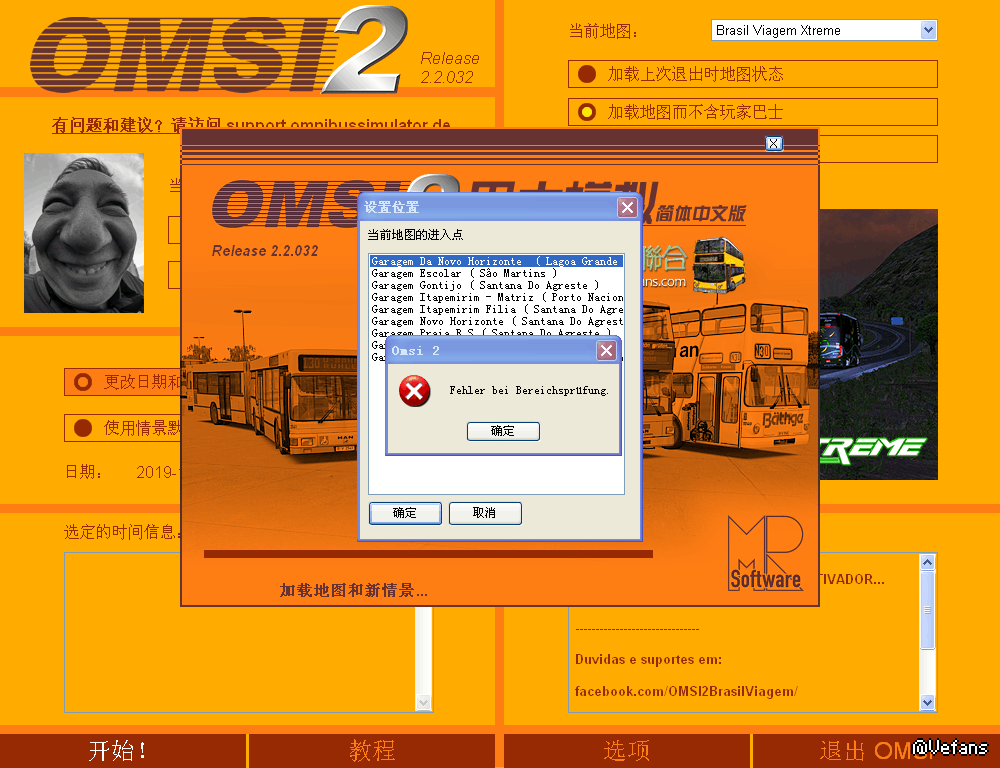Screen dimensions: 1000x768
Task: Select 加载地图而不含玩家巴士 radio option
Action: tap(753, 112)
